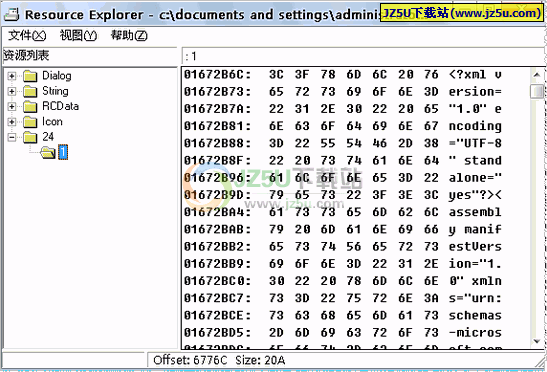Select the highlighted resource item 1
547x372 pixels.
click(x=63, y=152)
